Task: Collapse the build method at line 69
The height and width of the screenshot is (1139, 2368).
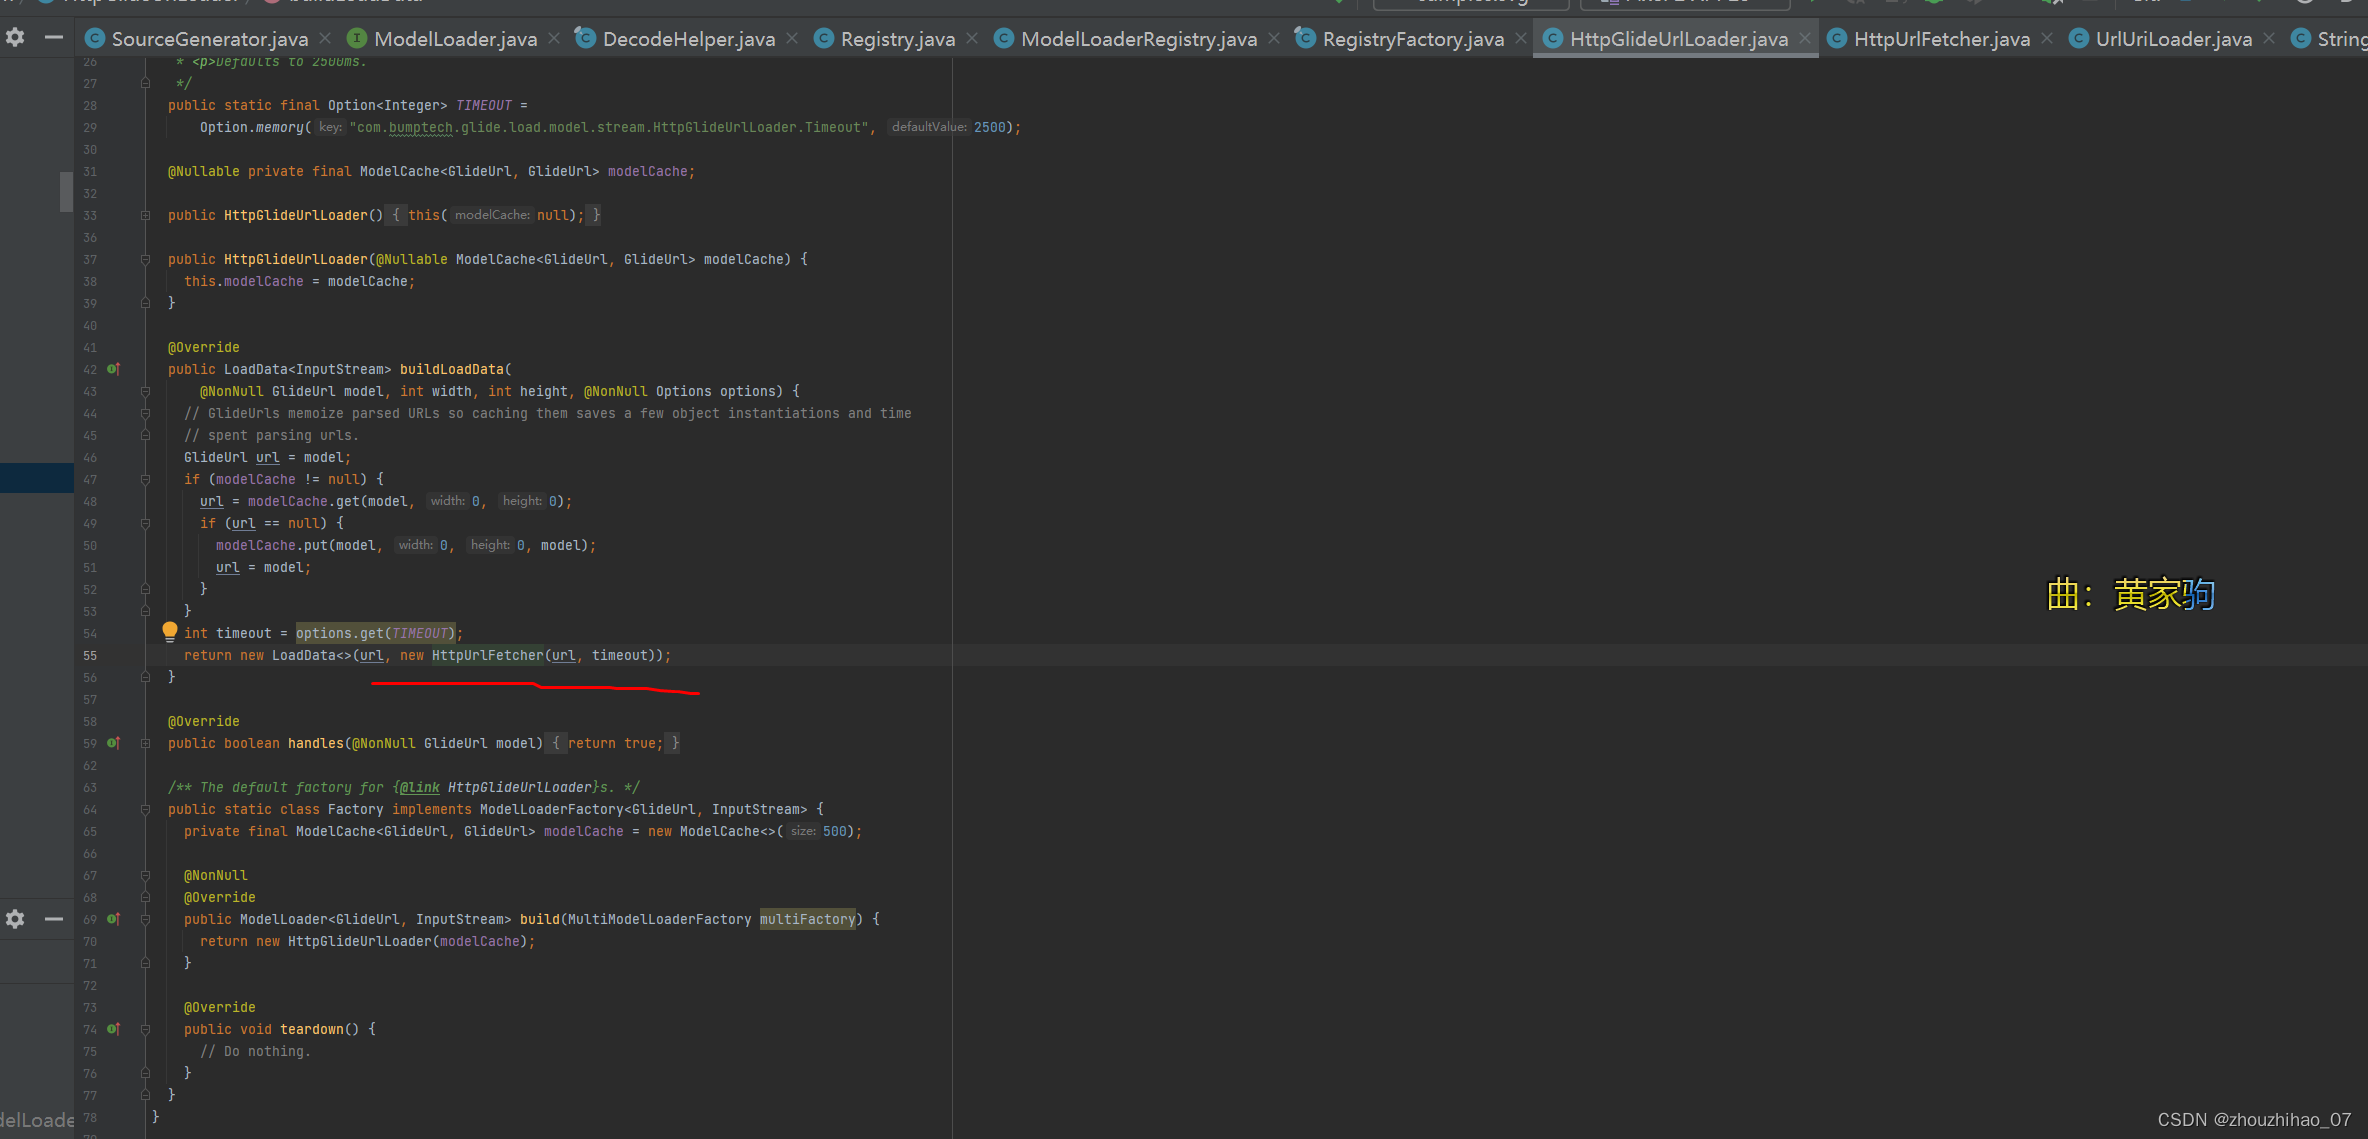Action: [x=145, y=919]
